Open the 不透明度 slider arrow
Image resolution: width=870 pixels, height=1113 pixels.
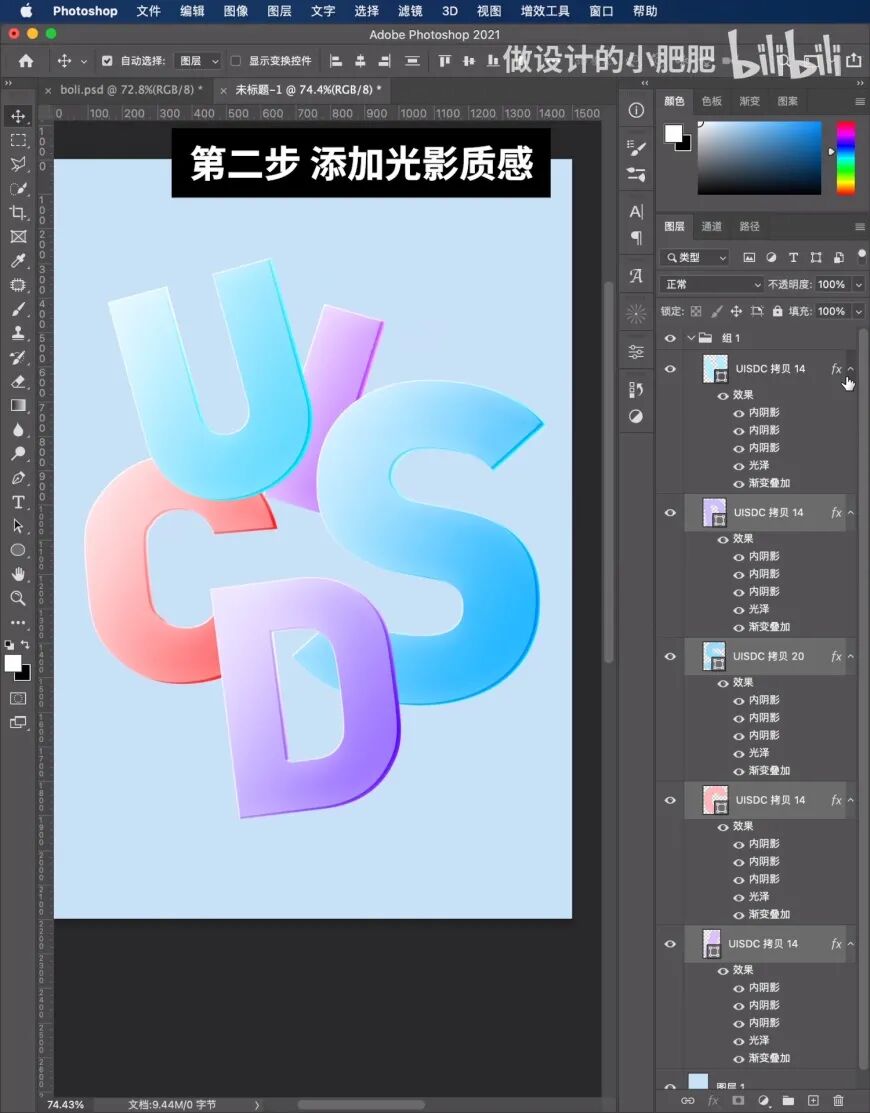click(x=859, y=285)
